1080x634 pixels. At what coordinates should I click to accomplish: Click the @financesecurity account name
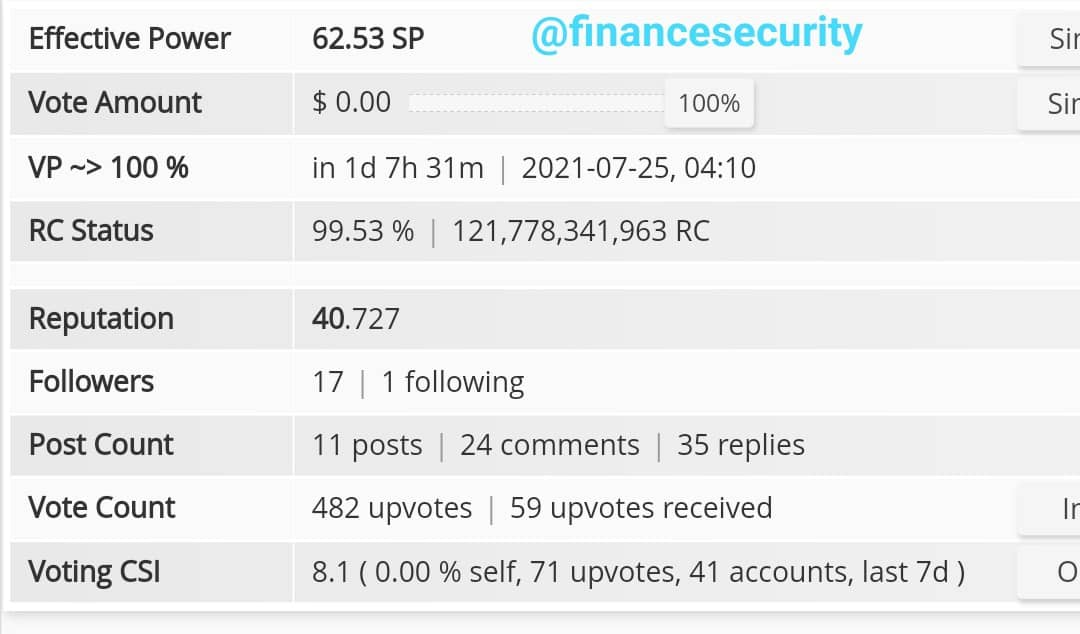point(696,34)
